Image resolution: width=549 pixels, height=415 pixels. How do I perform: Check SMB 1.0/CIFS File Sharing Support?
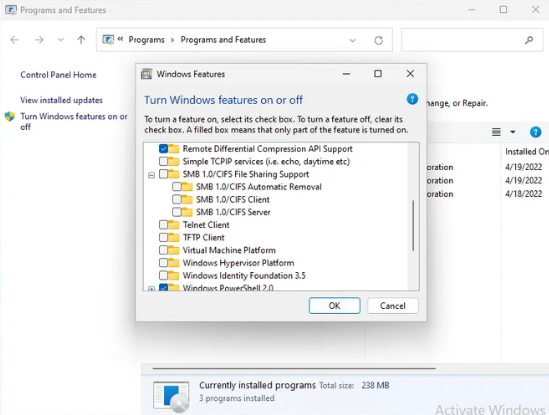tap(163, 174)
